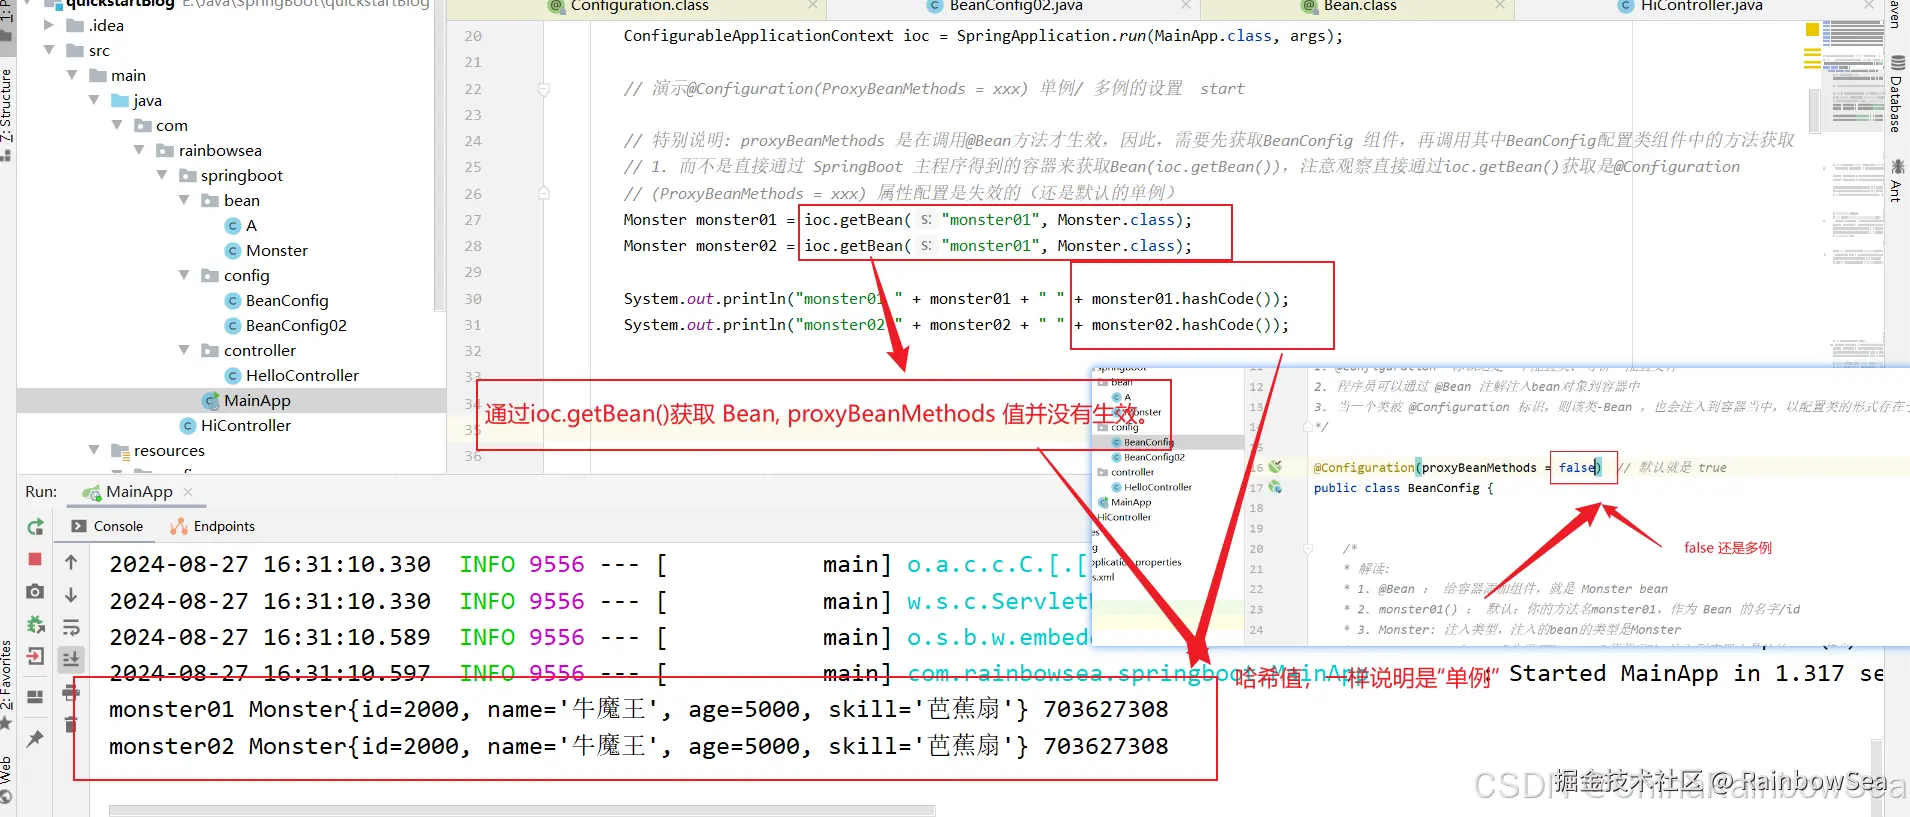Toggle soft-wrap in the console
The height and width of the screenshot is (817, 1910).
pyautogui.click(x=71, y=627)
